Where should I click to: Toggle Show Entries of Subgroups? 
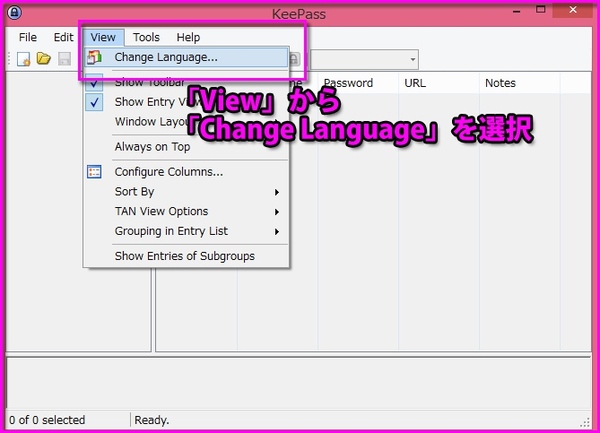[x=186, y=256]
